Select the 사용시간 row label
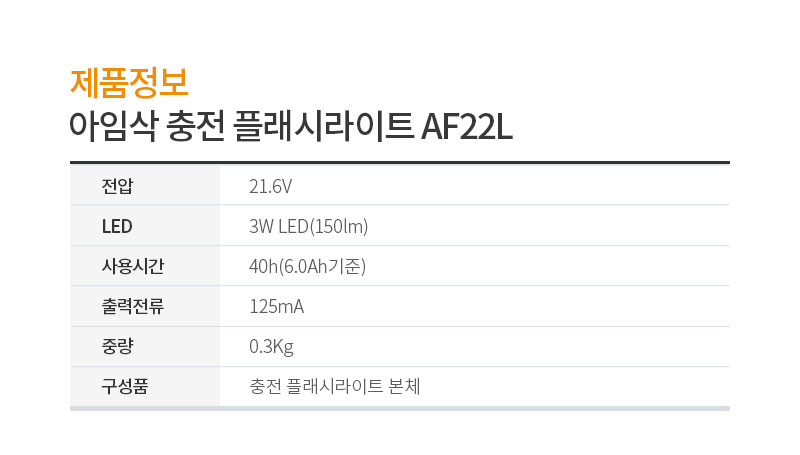 (x=133, y=266)
